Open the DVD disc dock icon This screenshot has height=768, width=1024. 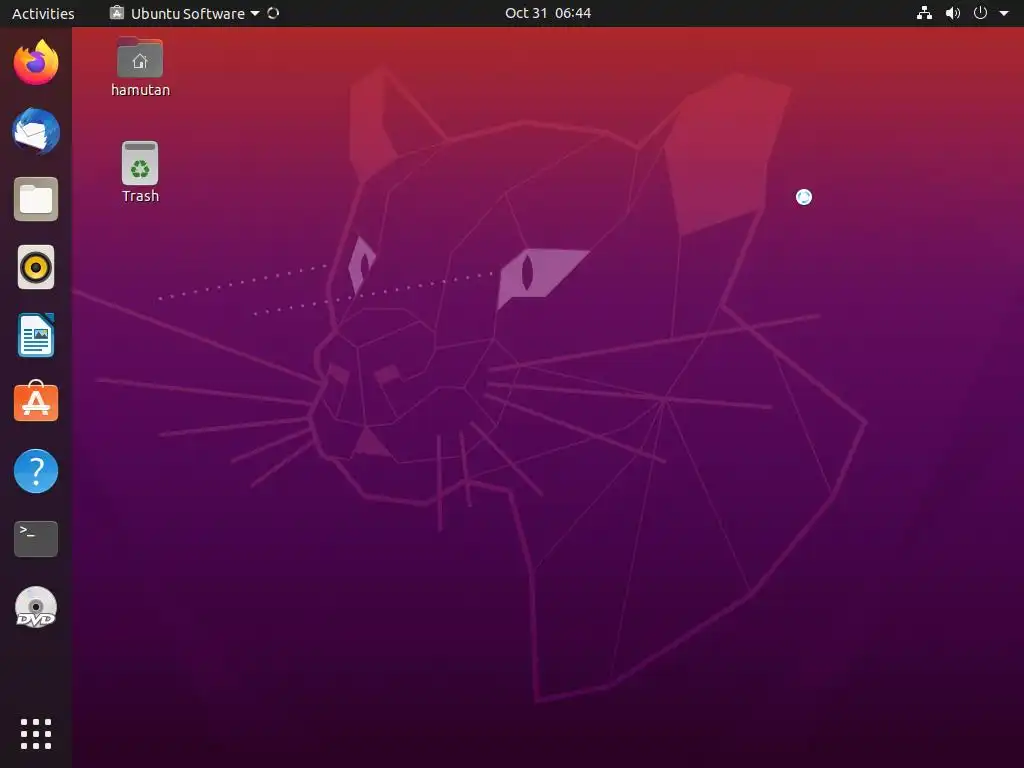click(36, 607)
